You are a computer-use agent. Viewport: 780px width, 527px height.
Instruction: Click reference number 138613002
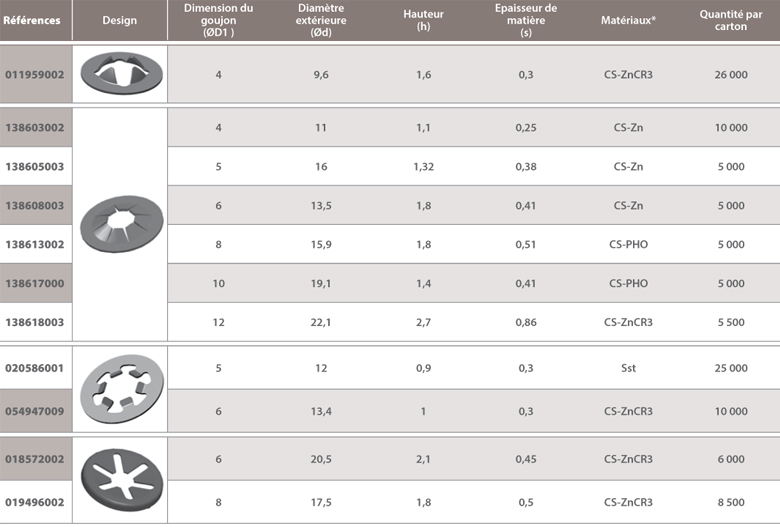tap(36, 244)
